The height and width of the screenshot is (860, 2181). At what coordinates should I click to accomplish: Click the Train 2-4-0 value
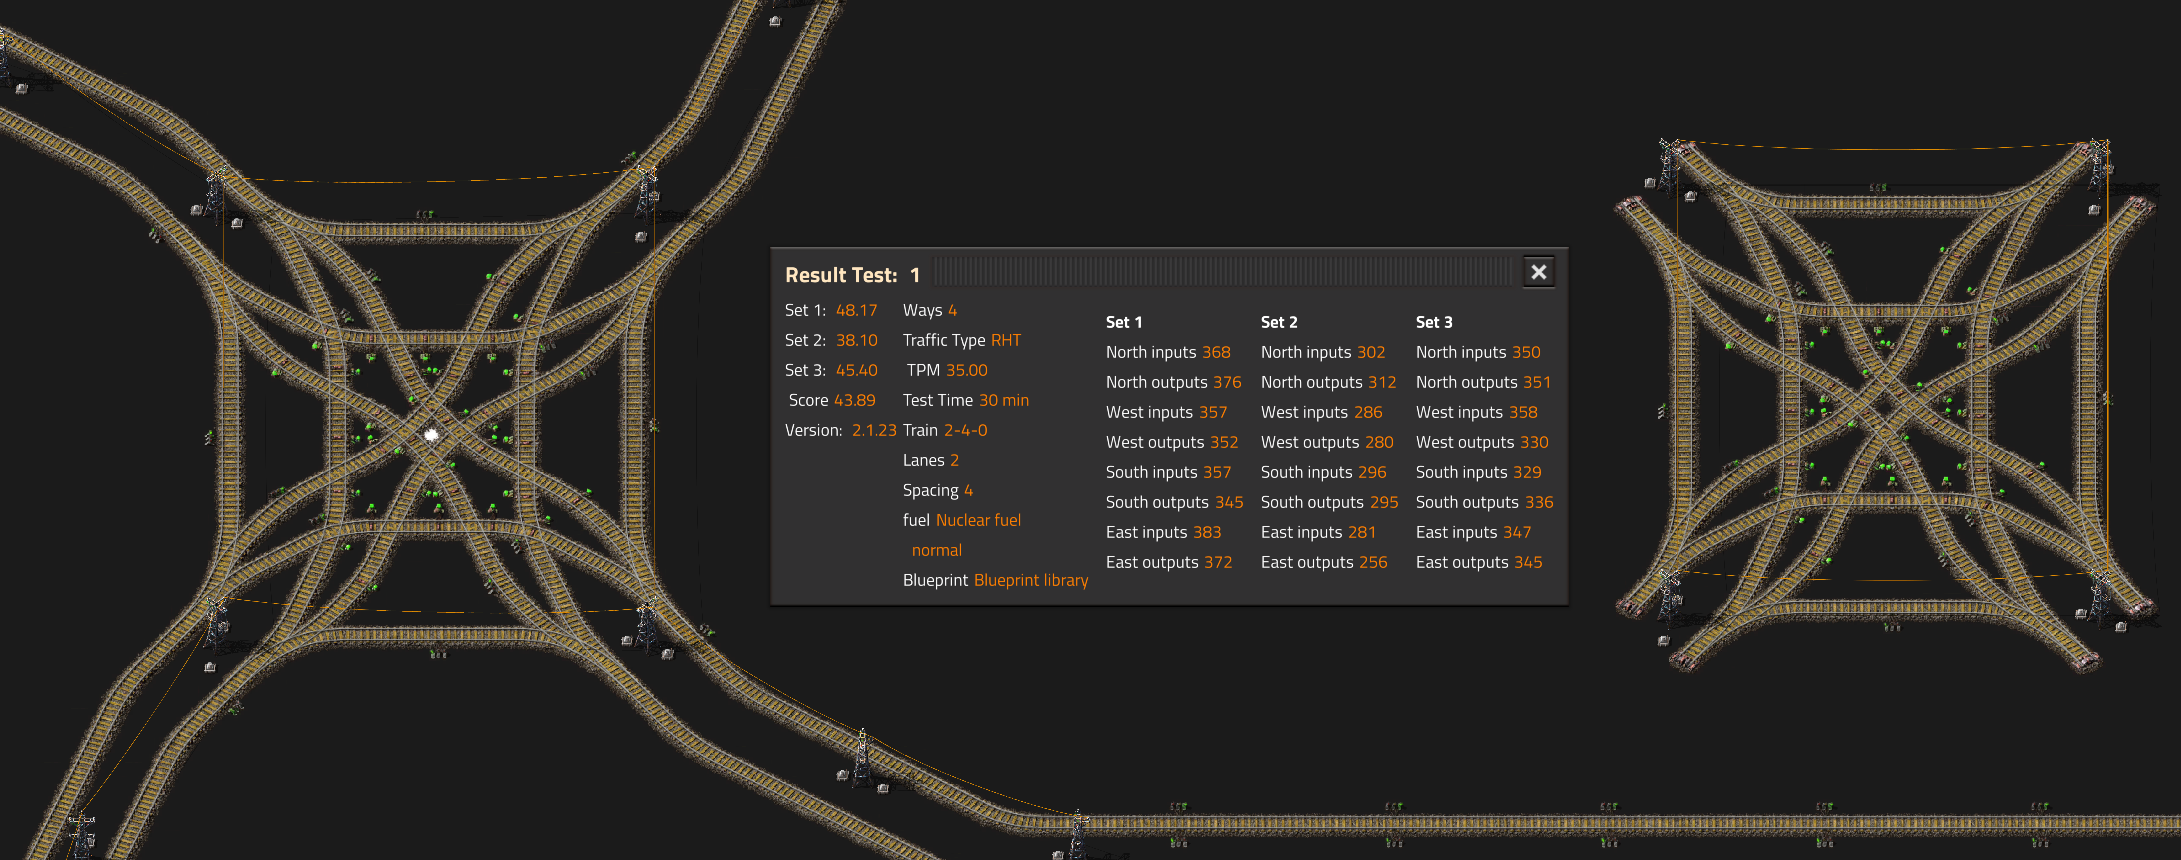click(x=965, y=430)
